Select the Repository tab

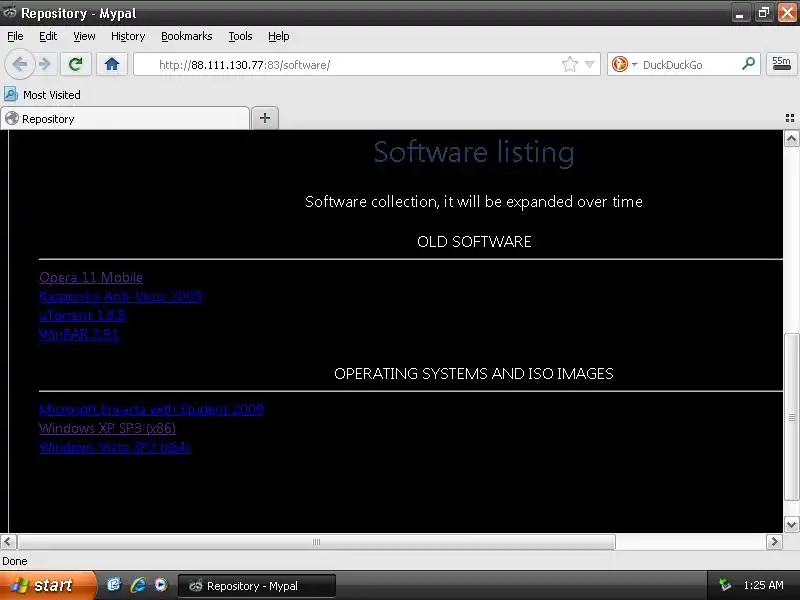tap(125, 118)
